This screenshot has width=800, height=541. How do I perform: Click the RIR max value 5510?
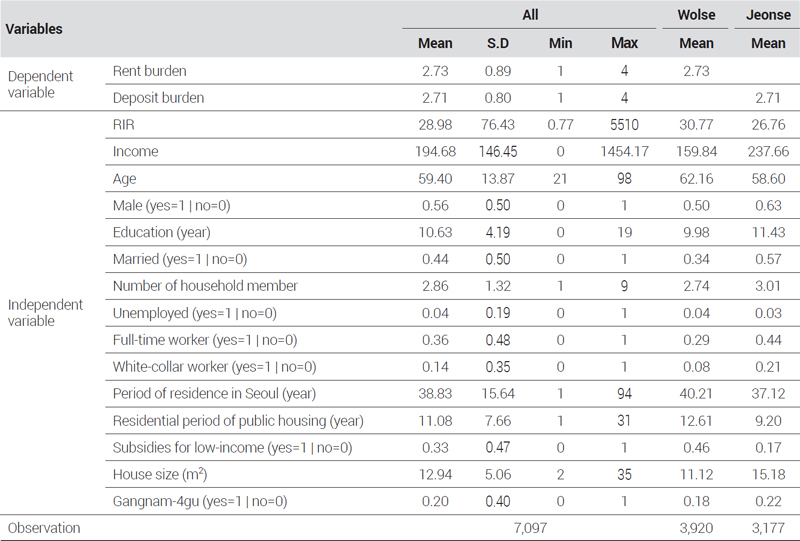click(625, 125)
